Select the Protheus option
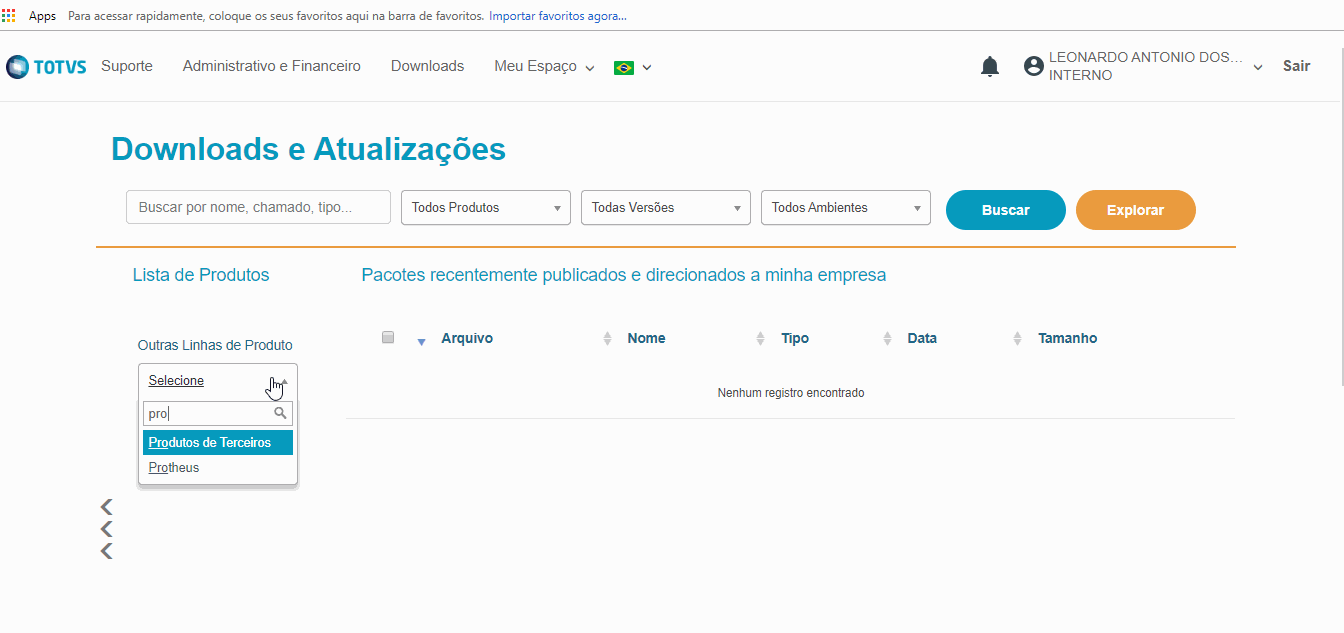The height and width of the screenshot is (633, 1344). click(x=218, y=468)
